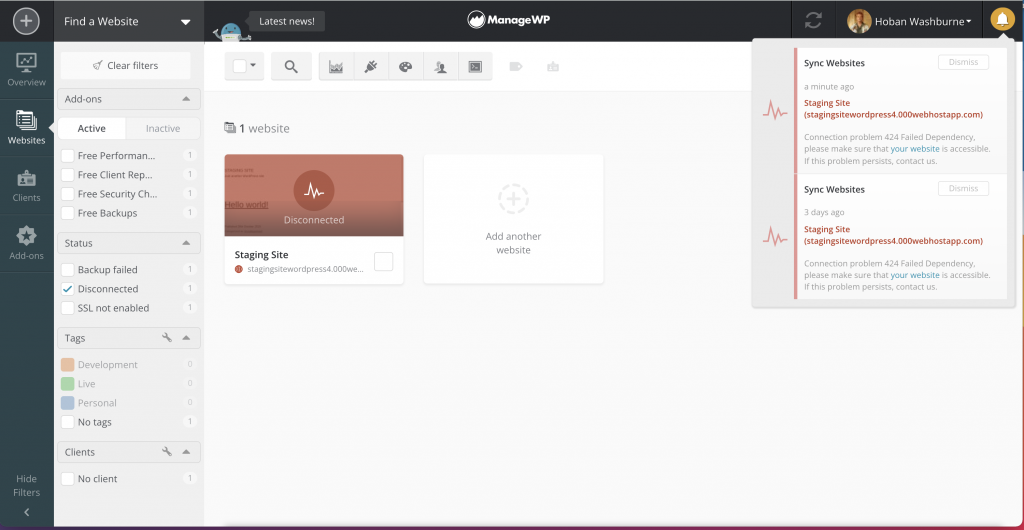Switch to the Active add-ons tab

point(91,129)
